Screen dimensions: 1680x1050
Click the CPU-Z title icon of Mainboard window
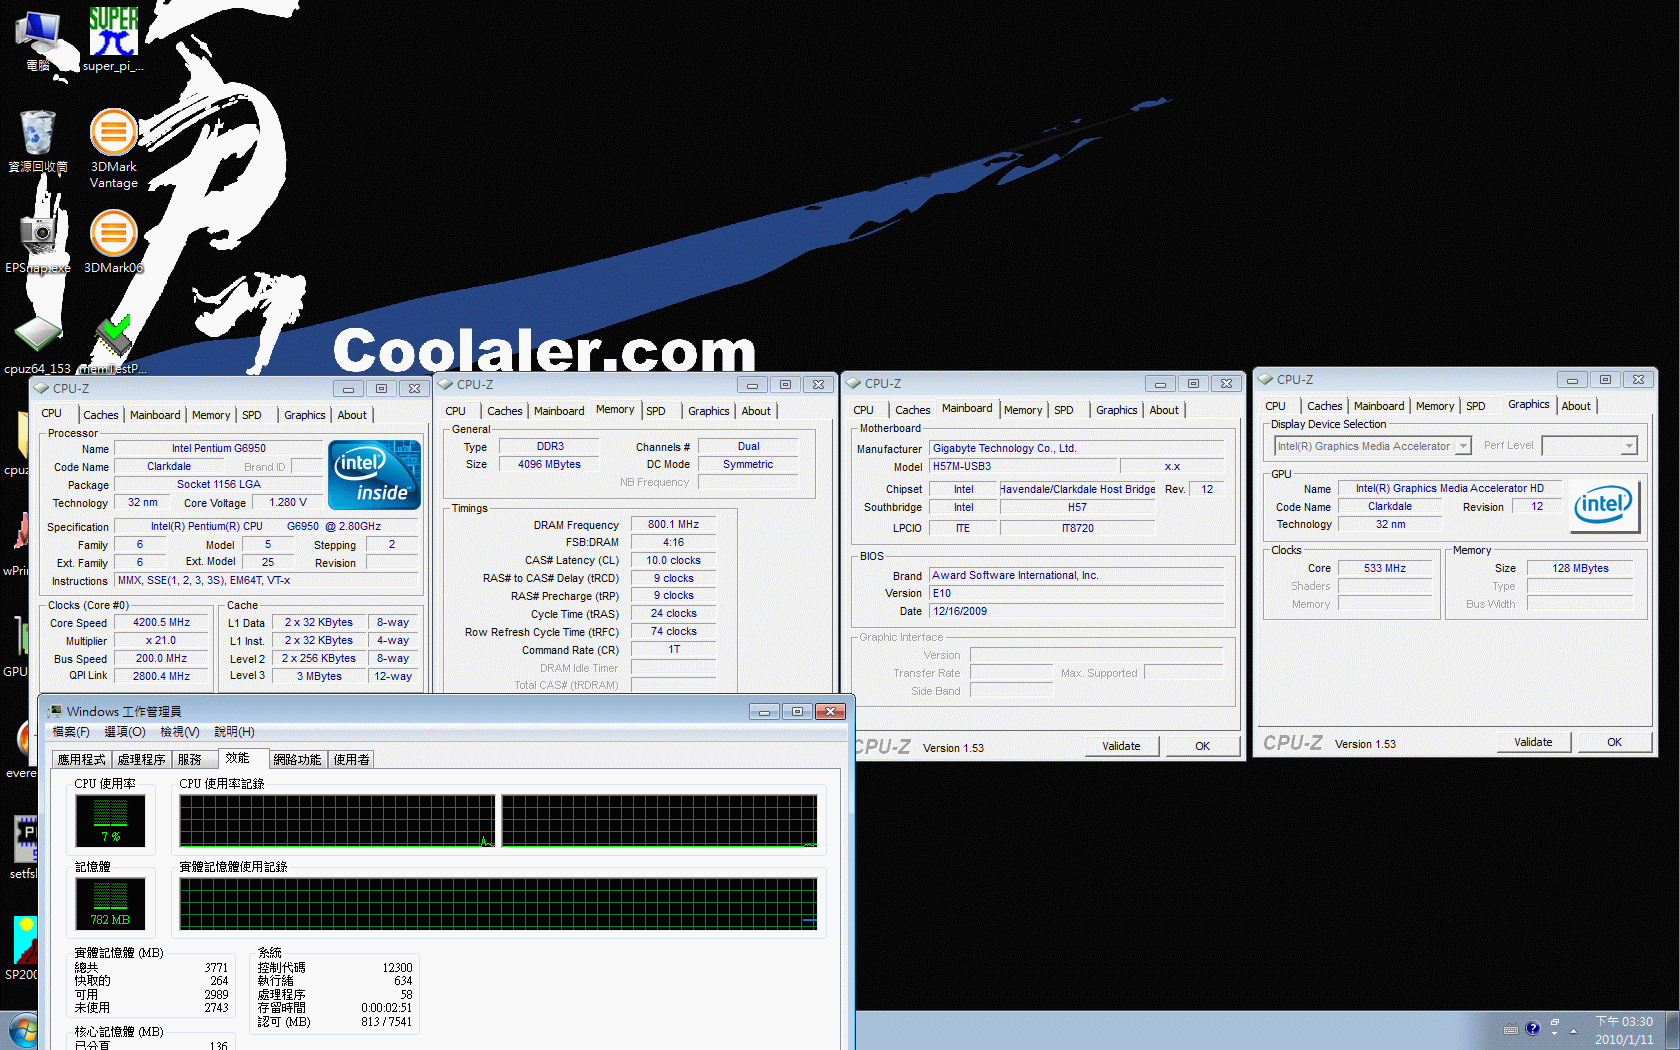click(x=853, y=383)
